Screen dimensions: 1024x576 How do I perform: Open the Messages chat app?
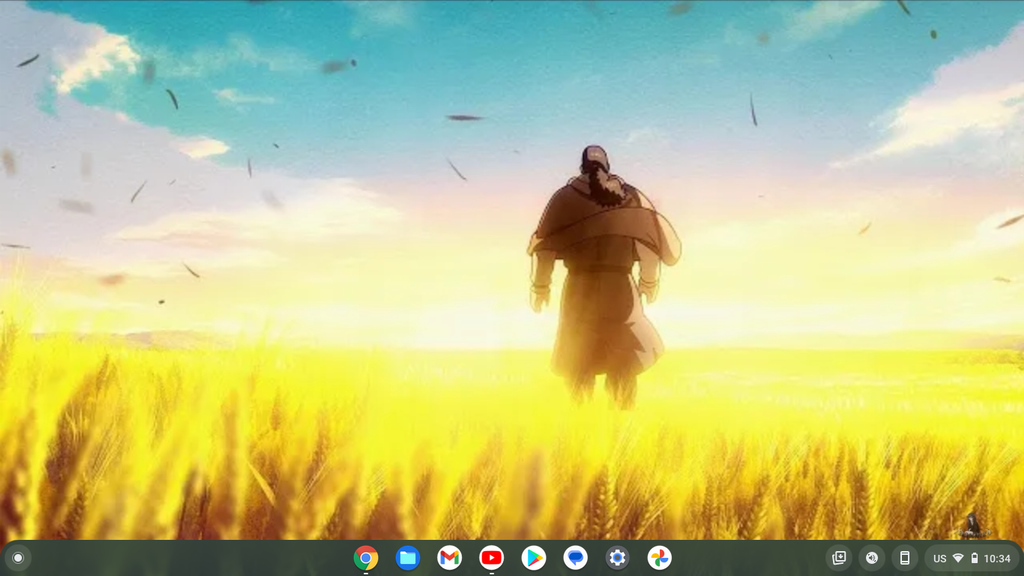point(575,558)
